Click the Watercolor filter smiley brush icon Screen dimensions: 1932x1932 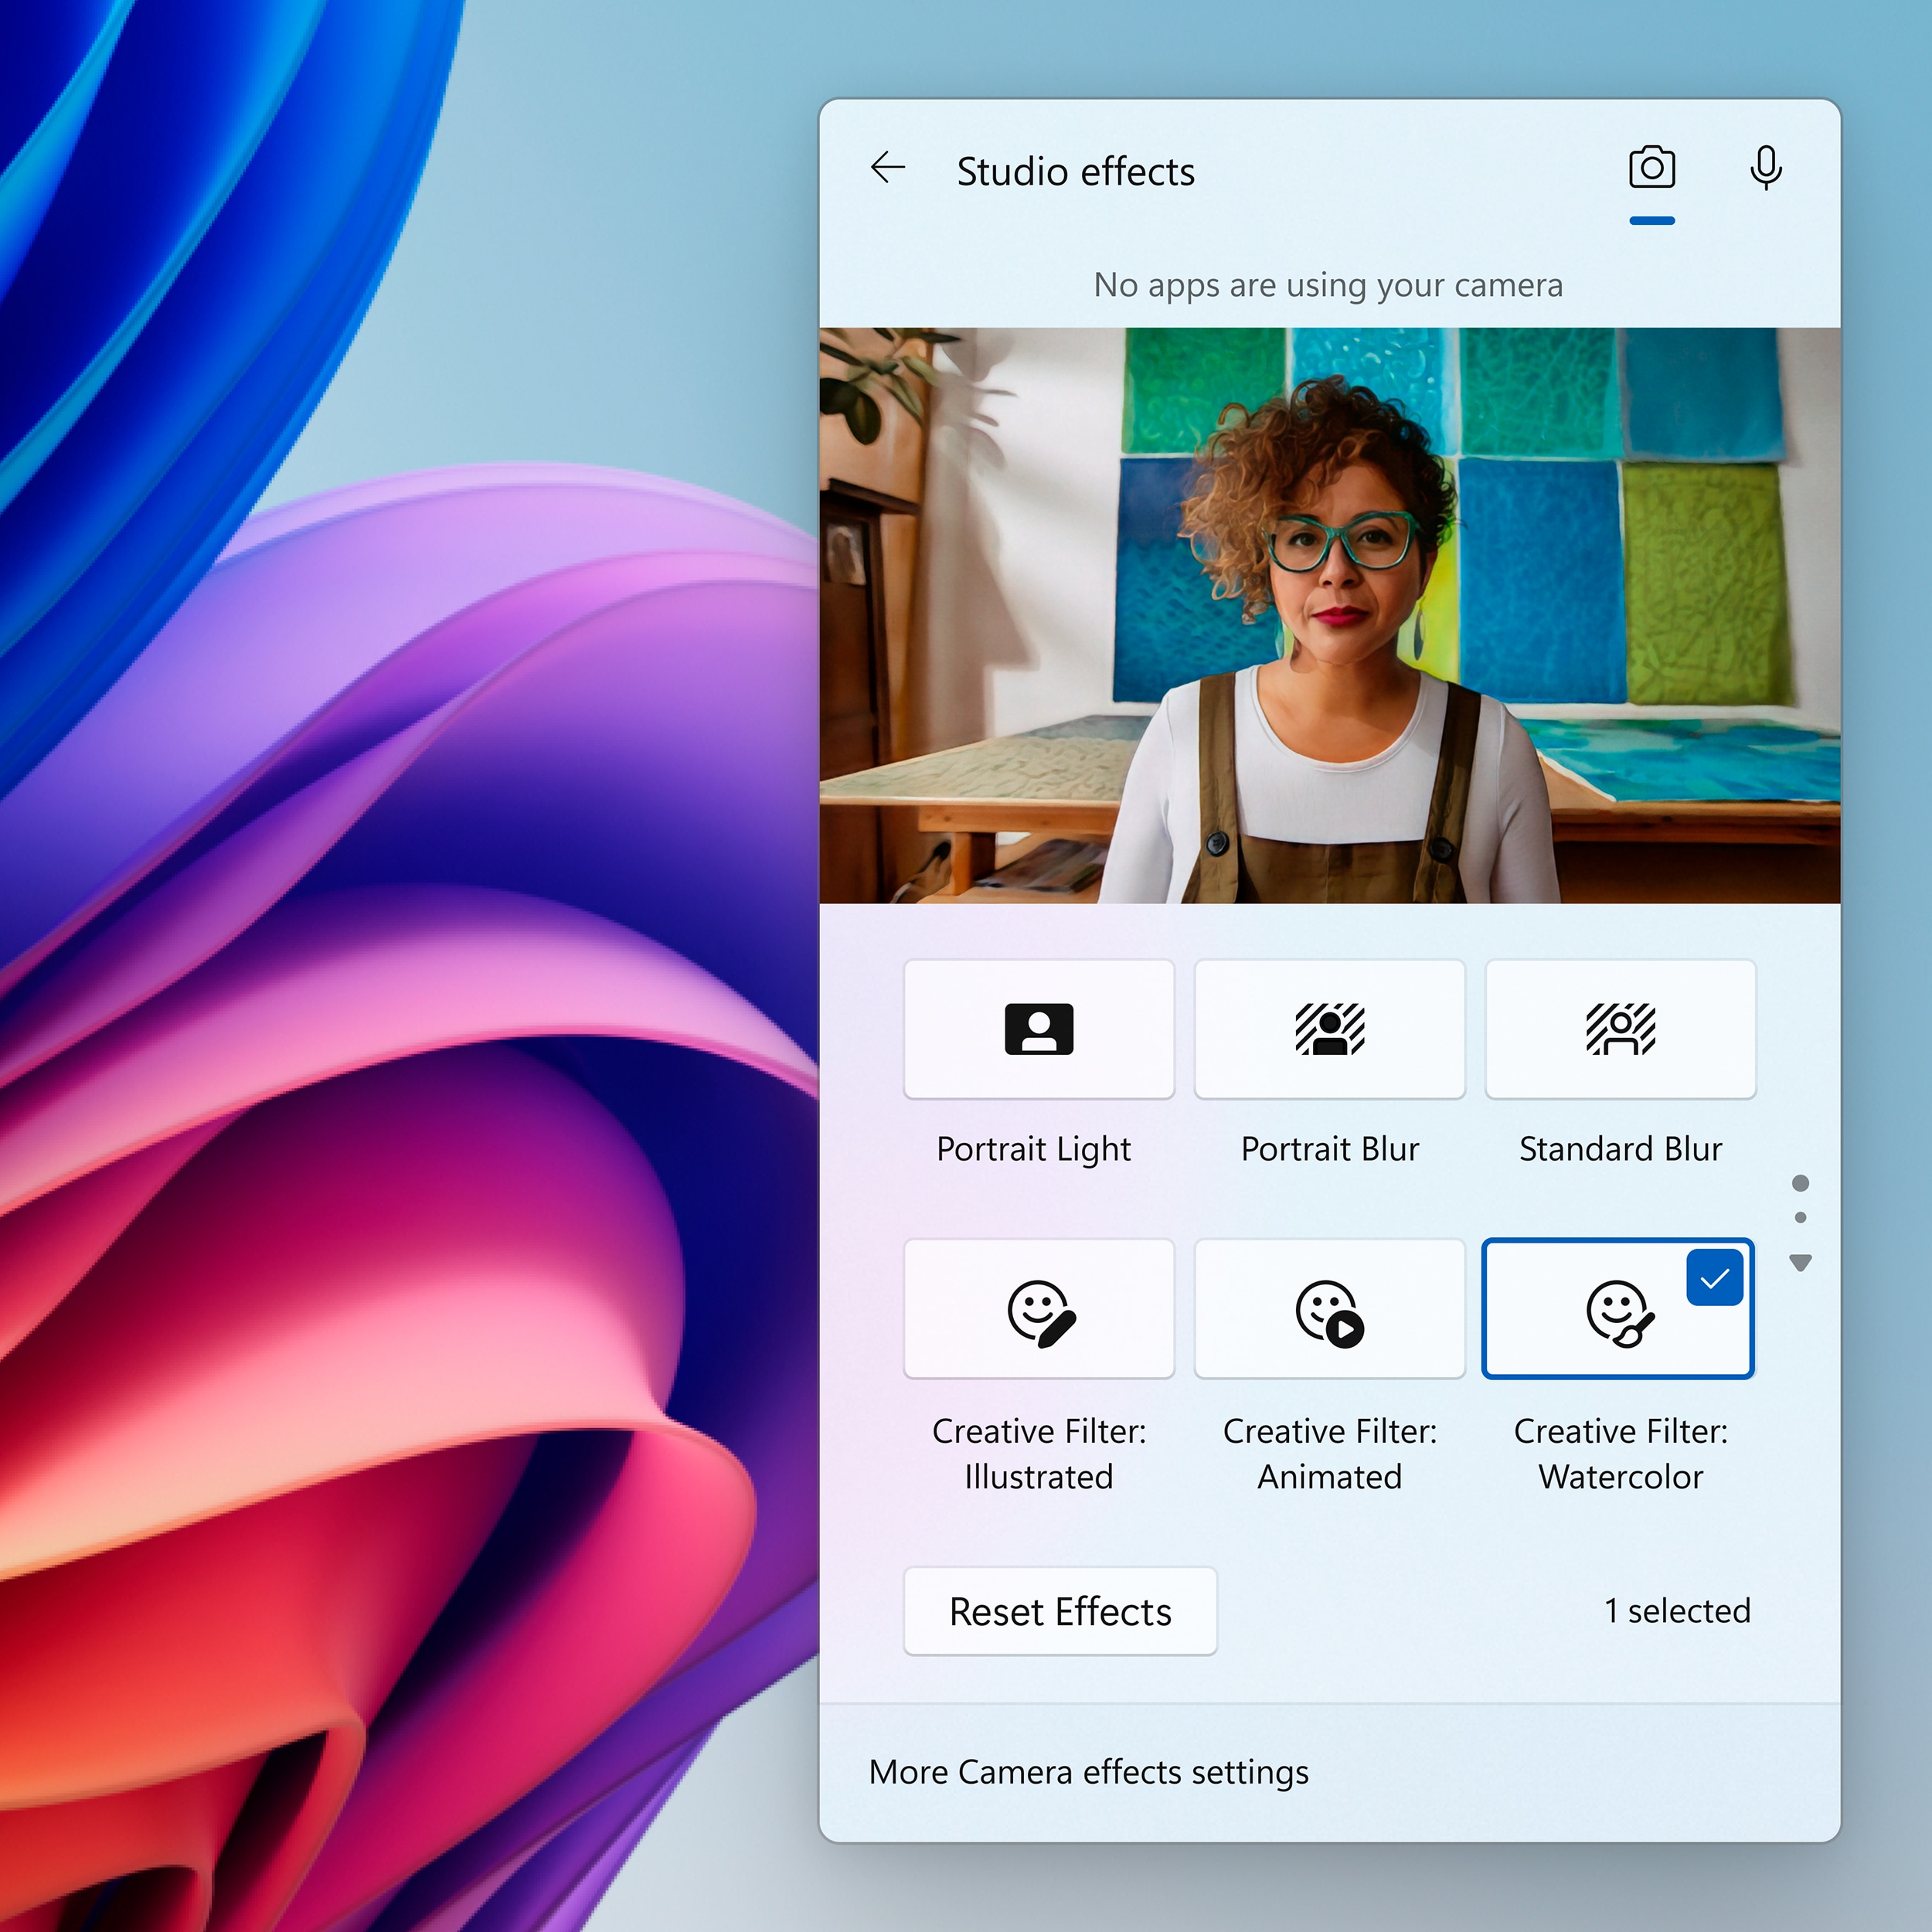coord(1619,1314)
